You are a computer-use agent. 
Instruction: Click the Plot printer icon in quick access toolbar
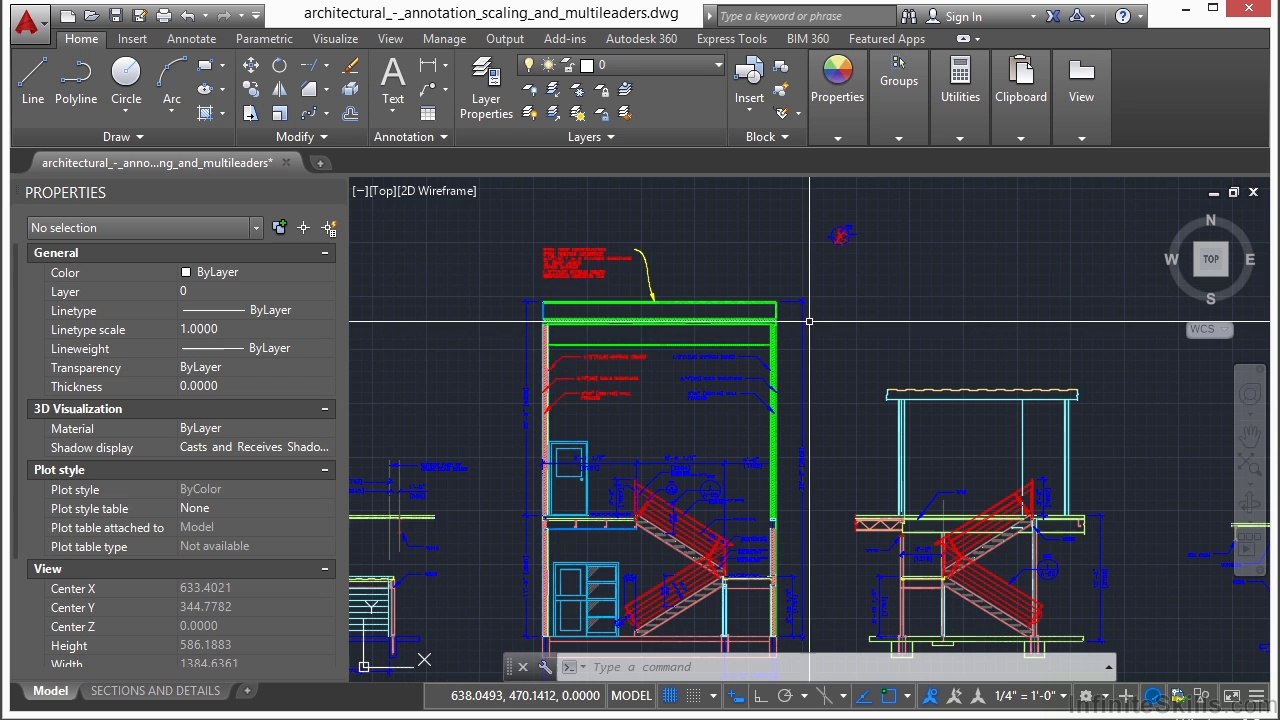[x=164, y=15]
